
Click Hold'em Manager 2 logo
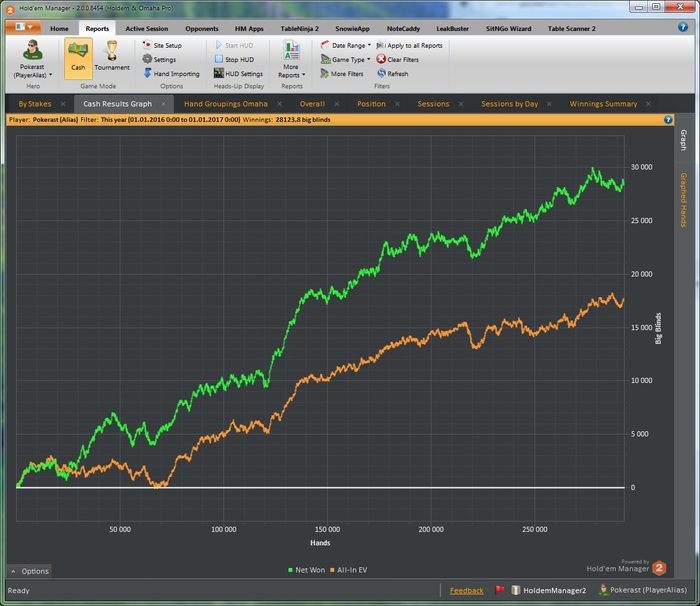[x=659, y=568]
